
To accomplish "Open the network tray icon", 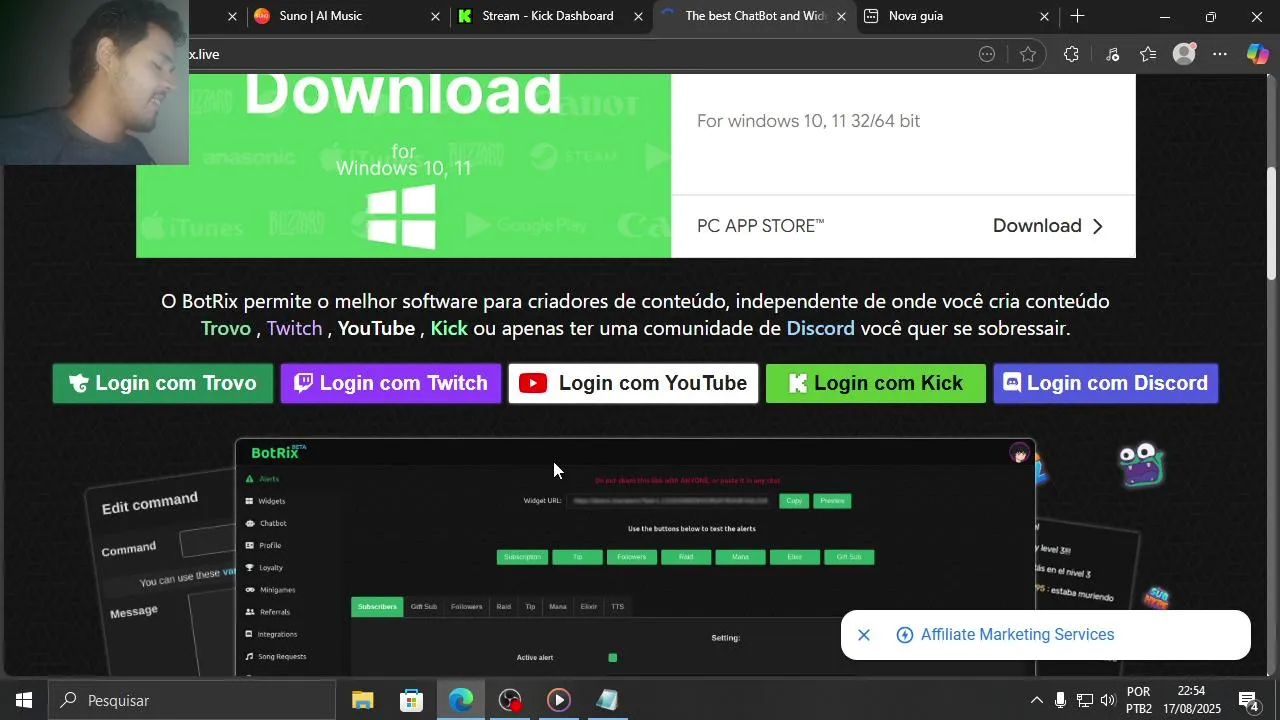I will click(1084, 700).
